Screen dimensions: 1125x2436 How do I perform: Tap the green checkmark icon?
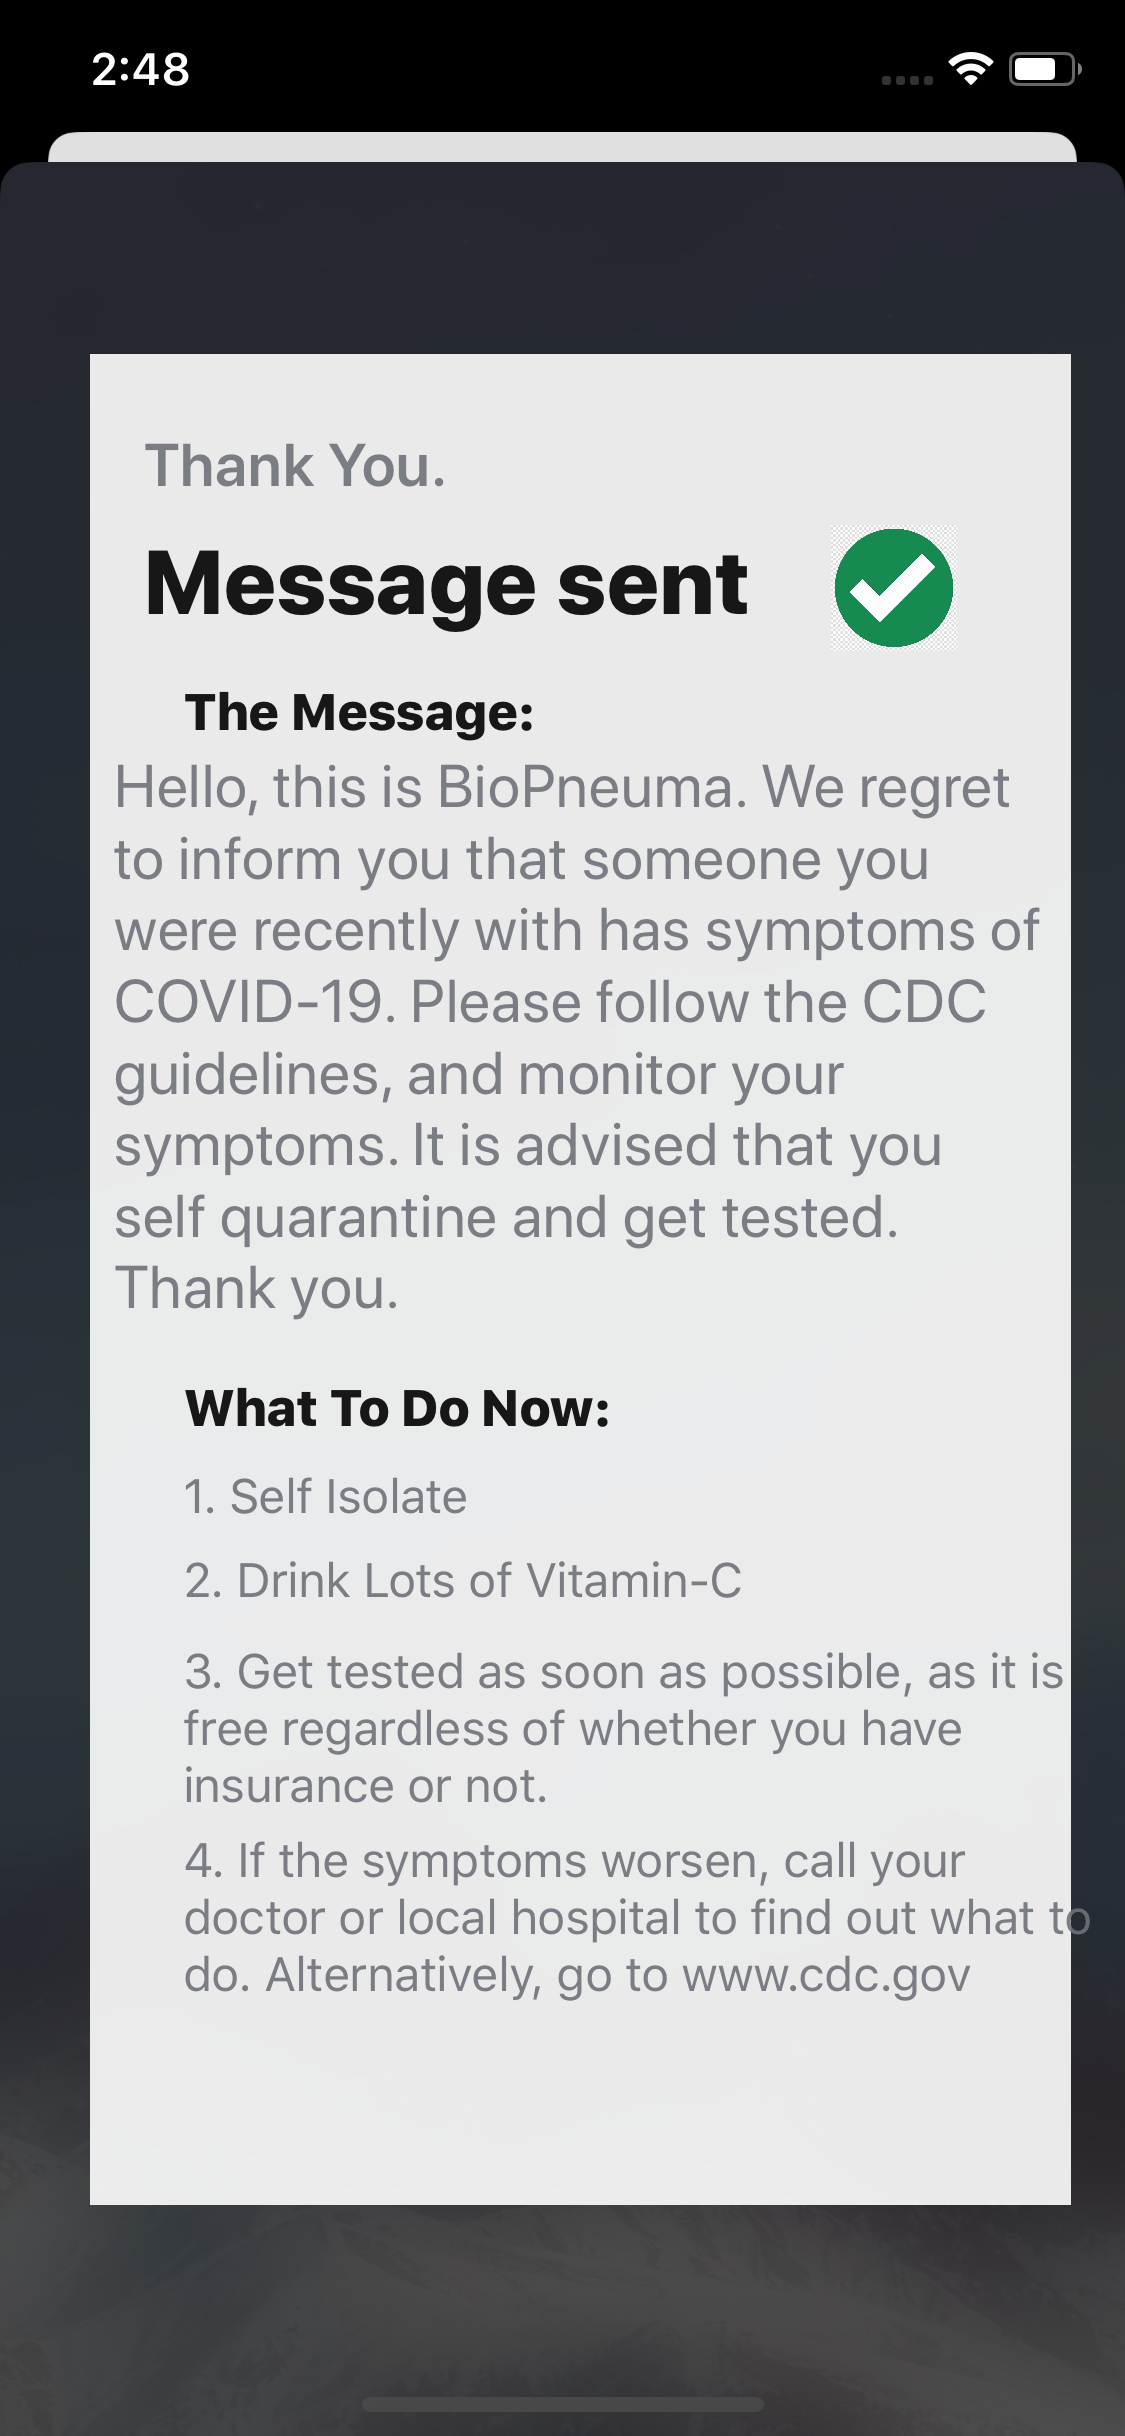click(893, 588)
